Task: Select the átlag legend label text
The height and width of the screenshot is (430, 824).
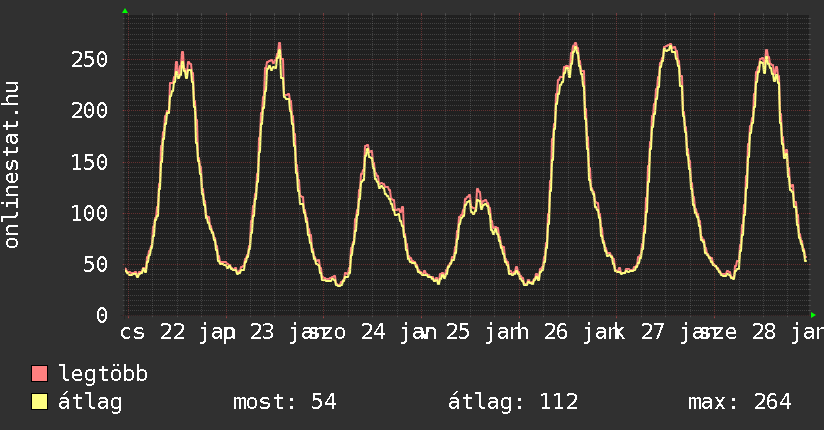Action: coord(90,402)
